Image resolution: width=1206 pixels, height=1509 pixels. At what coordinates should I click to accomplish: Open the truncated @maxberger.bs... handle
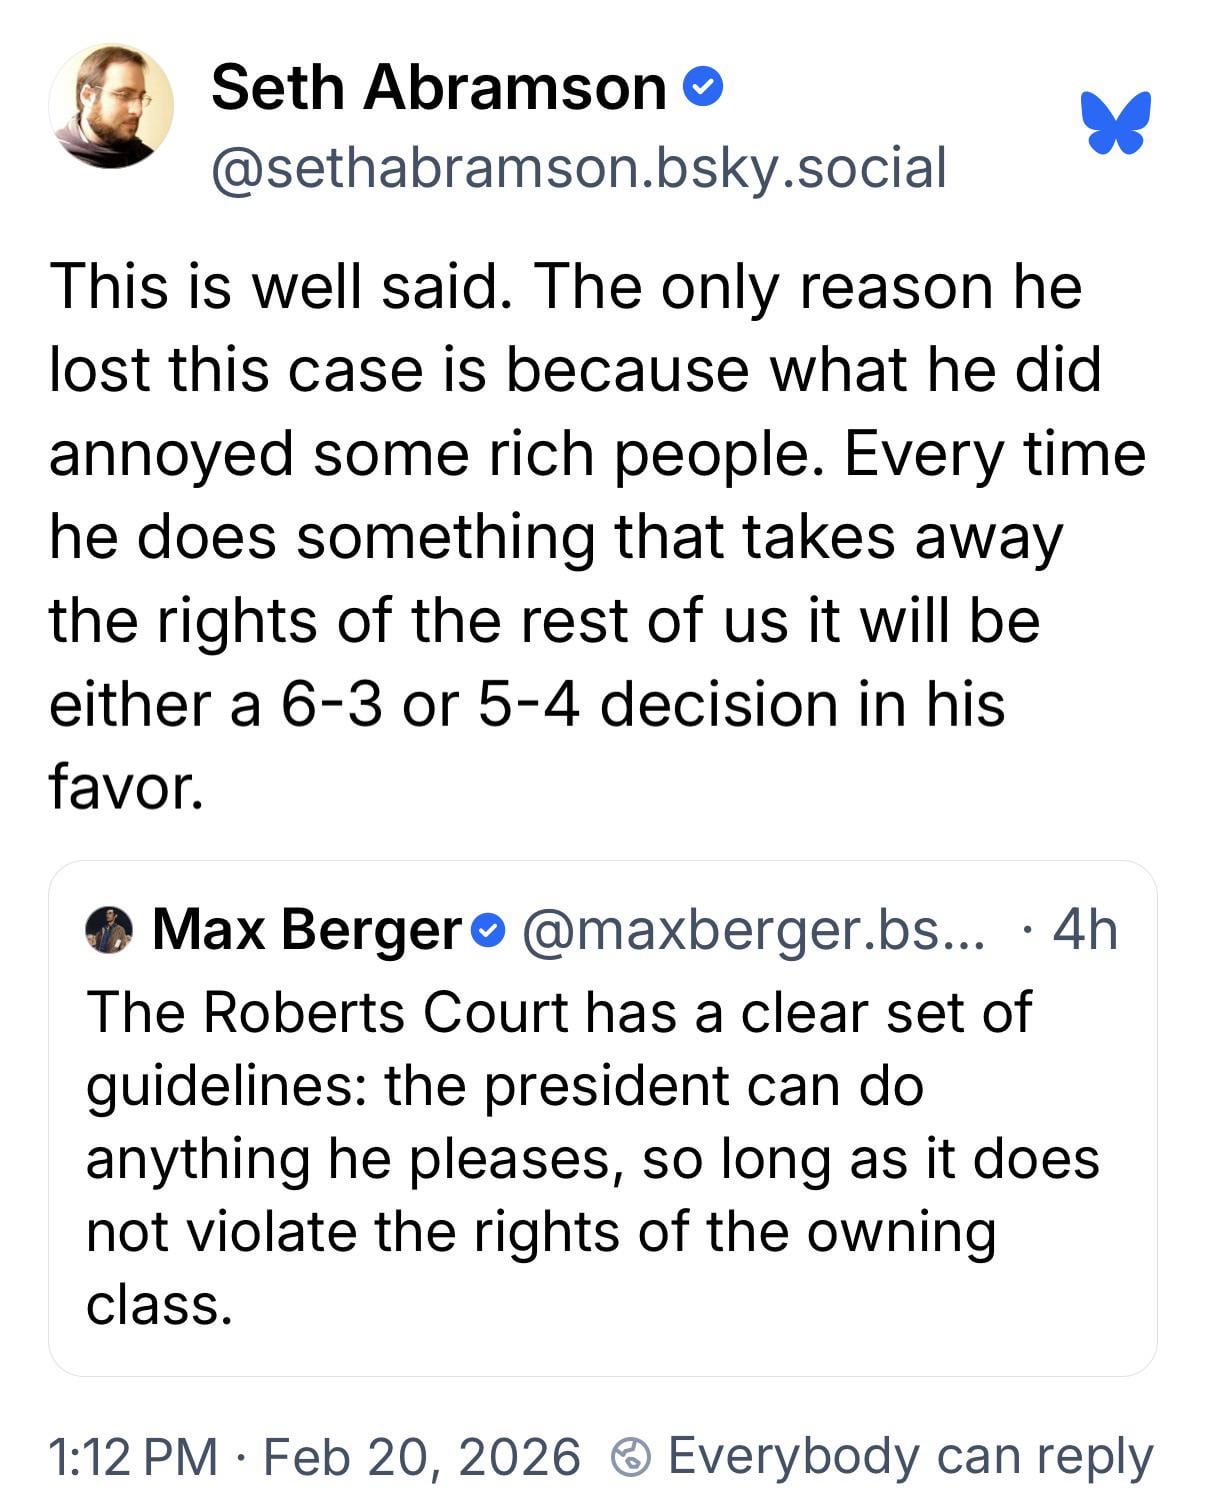coord(752,930)
